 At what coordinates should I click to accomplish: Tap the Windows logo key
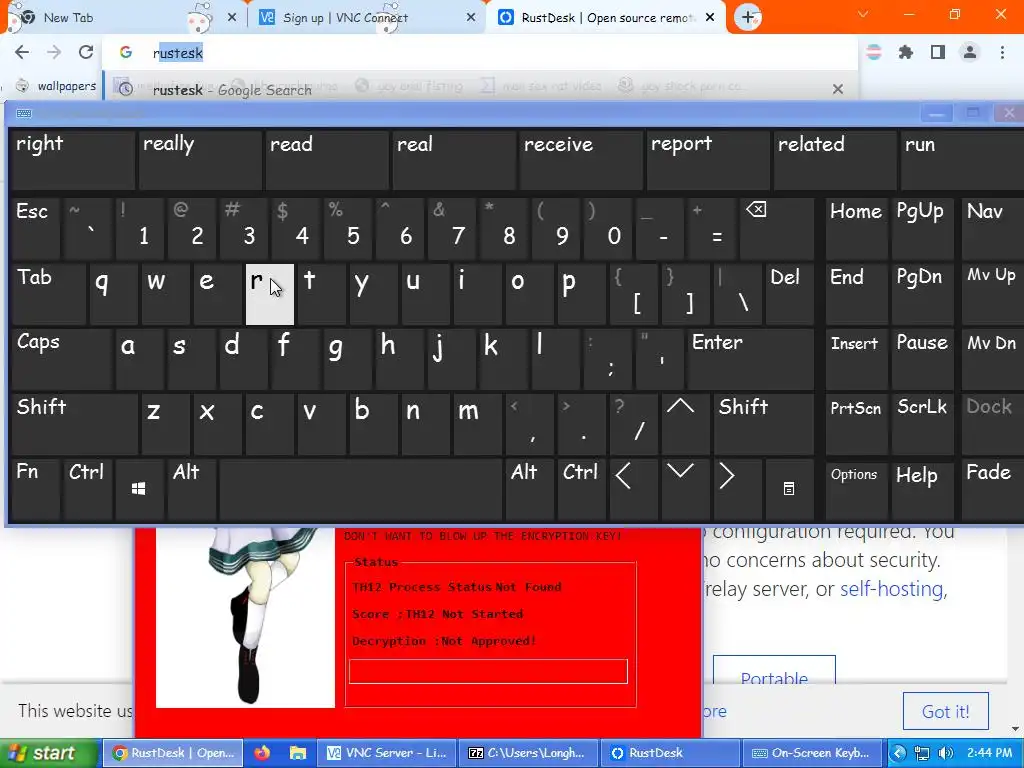click(x=138, y=489)
